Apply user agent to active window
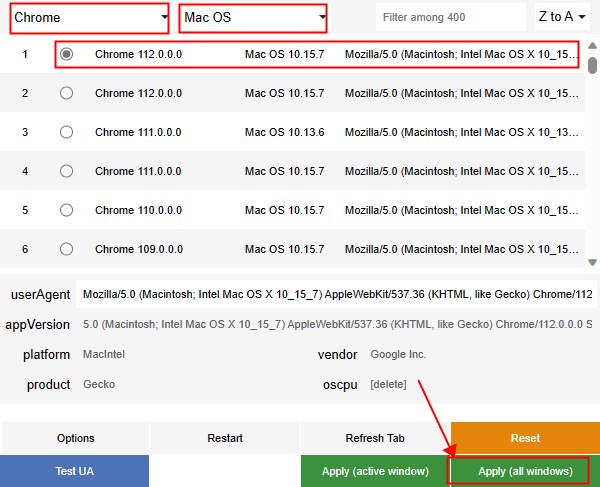This screenshot has width=600, height=487. click(375, 471)
